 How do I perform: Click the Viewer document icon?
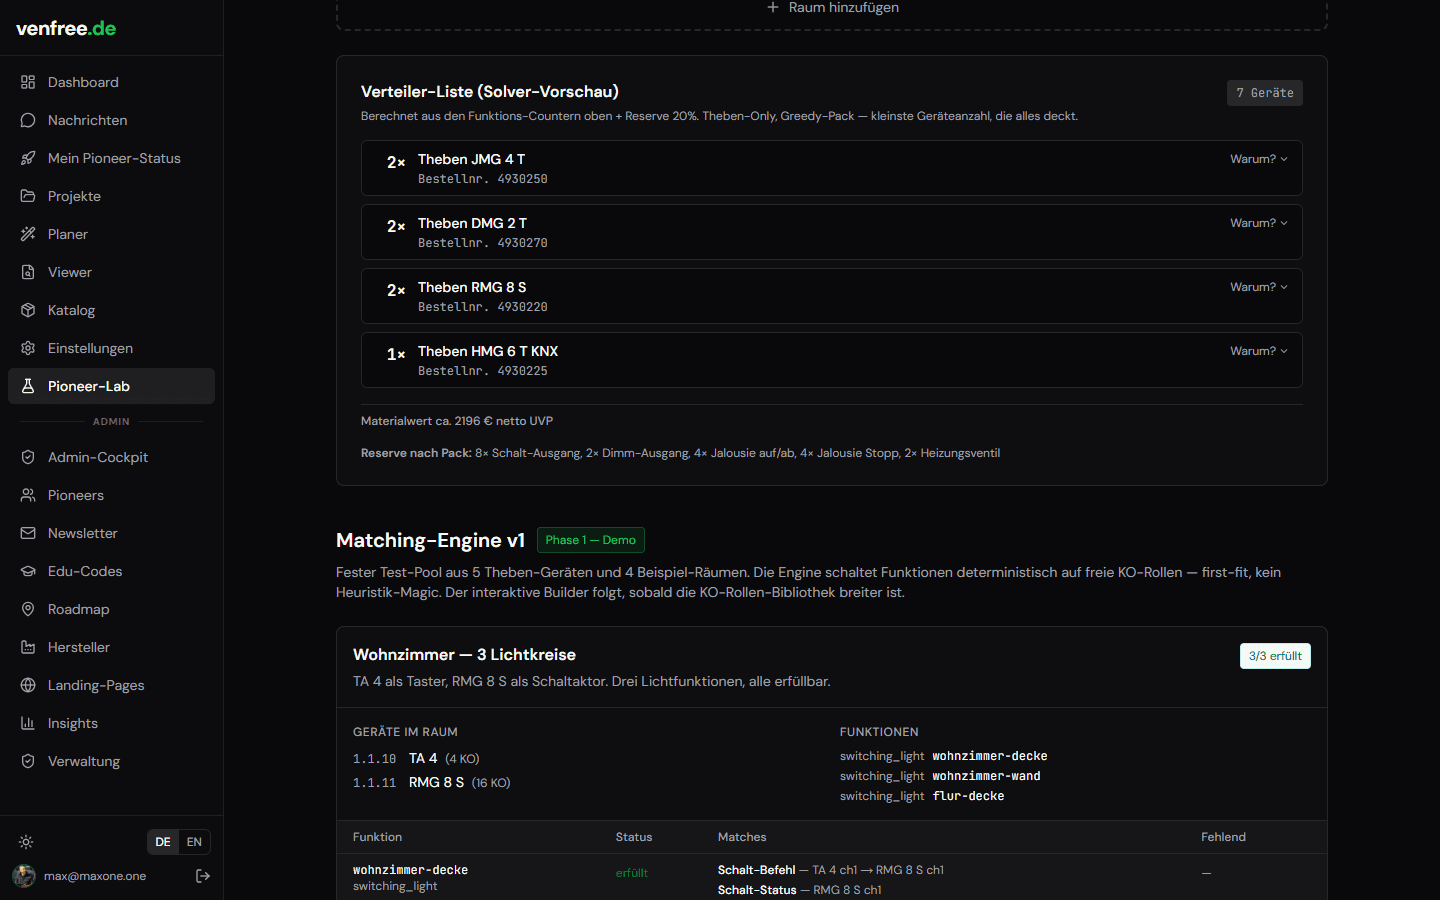28,272
